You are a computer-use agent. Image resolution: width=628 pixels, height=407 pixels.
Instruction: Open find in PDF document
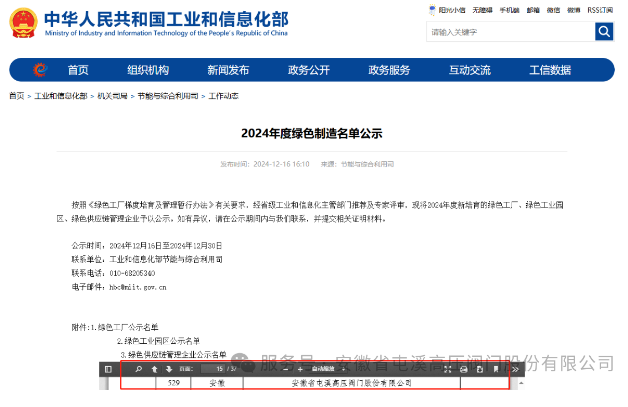point(139,369)
